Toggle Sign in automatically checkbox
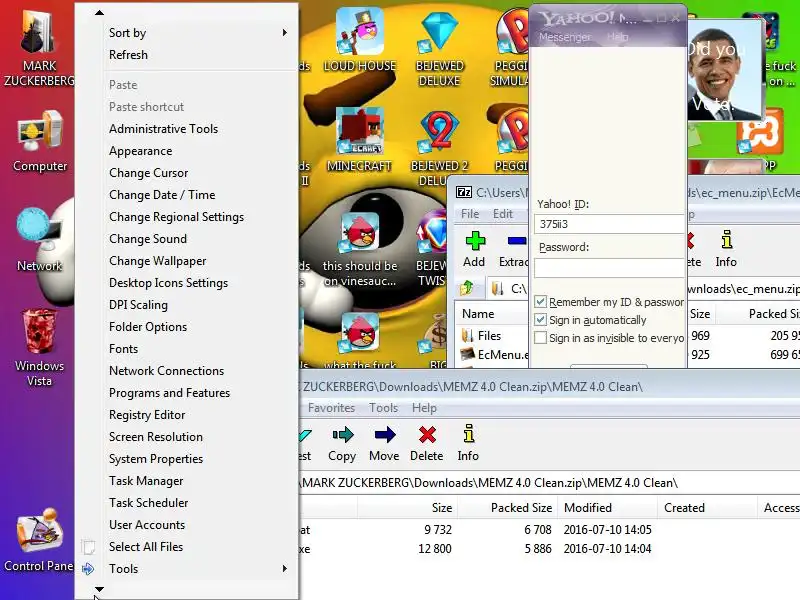Viewport: 800px width, 600px height. 540,319
